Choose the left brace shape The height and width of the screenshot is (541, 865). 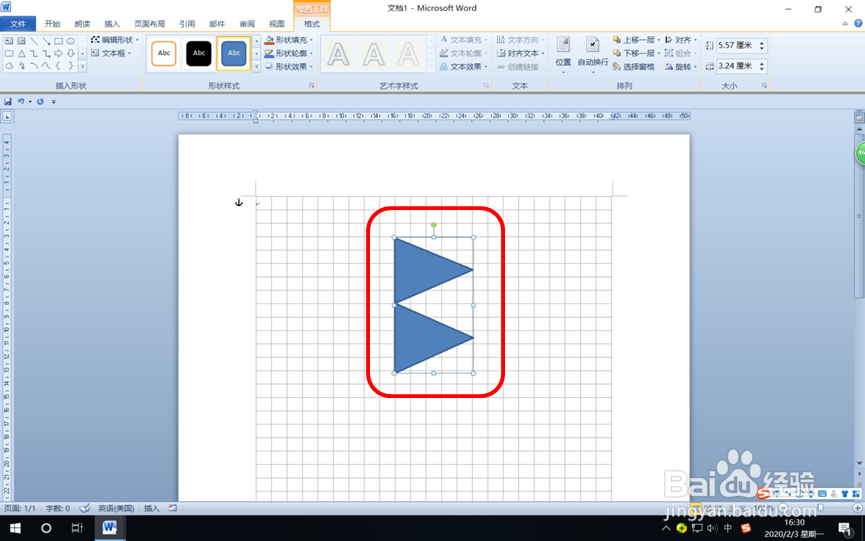58,66
